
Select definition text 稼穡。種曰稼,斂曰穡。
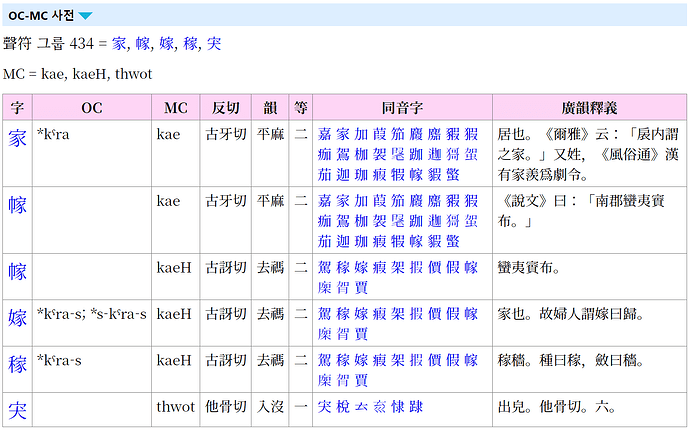pos(571,360)
